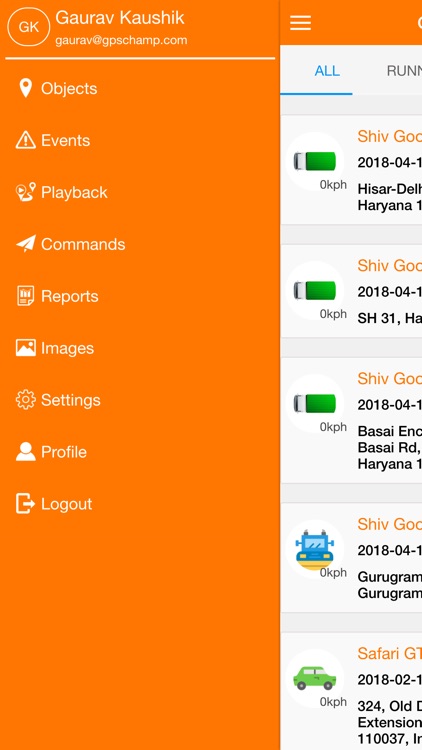422x750 pixels.
Task: Open the Events menu item
Action: coord(140,140)
